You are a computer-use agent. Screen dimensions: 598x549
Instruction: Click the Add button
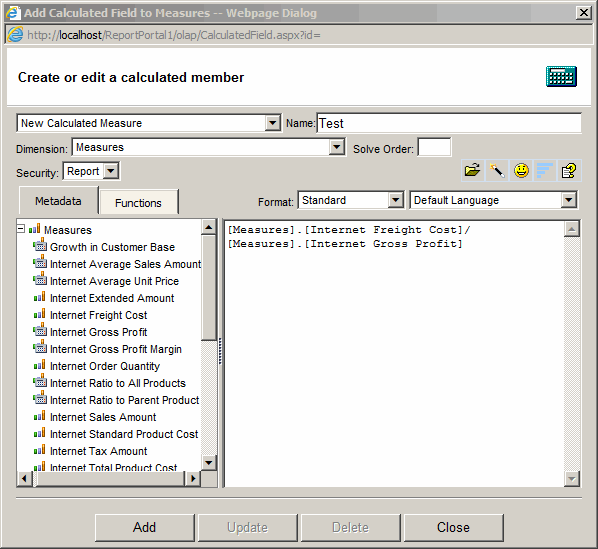pos(145,528)
